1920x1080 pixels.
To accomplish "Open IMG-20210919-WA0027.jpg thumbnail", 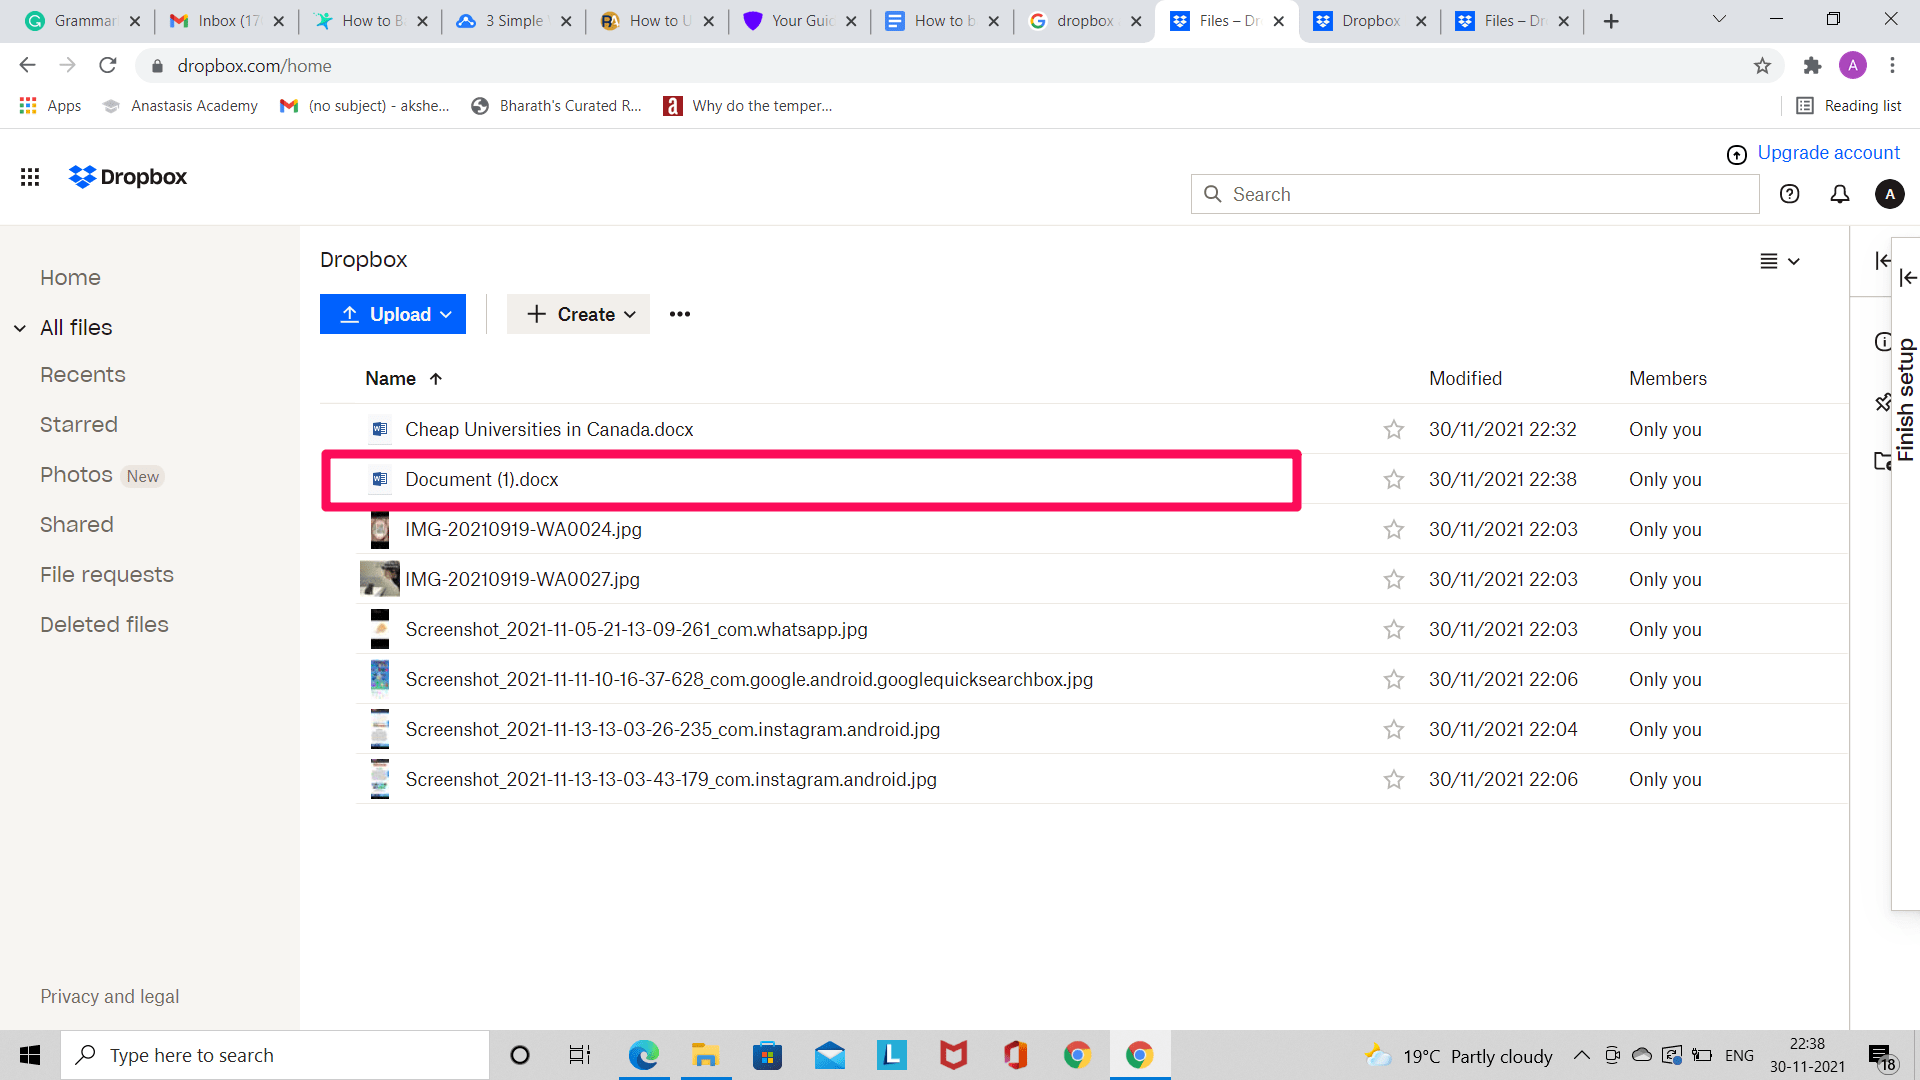I will tap(380, 579).
